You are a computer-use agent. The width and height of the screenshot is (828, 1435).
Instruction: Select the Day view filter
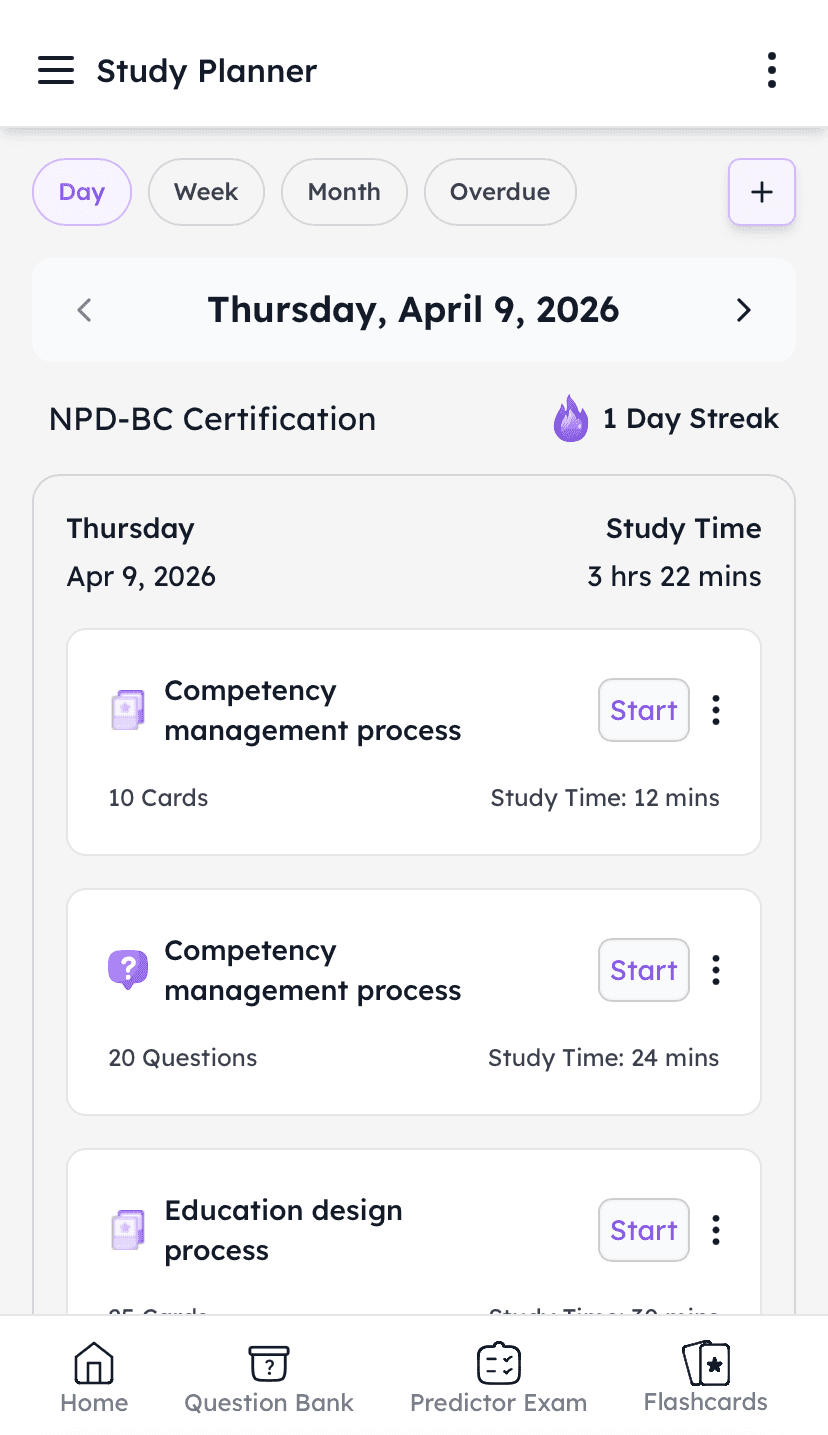(x=82, y=192)
